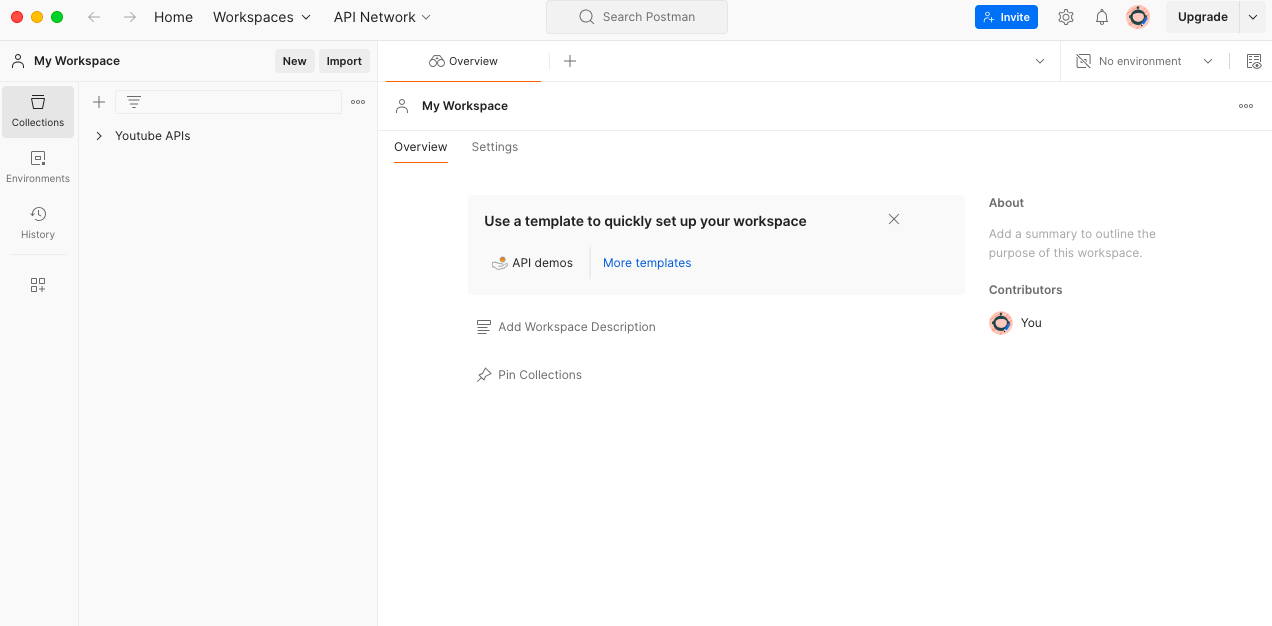Click the plus icon to create collection
Screen dimensions: 1272x626
99,102
